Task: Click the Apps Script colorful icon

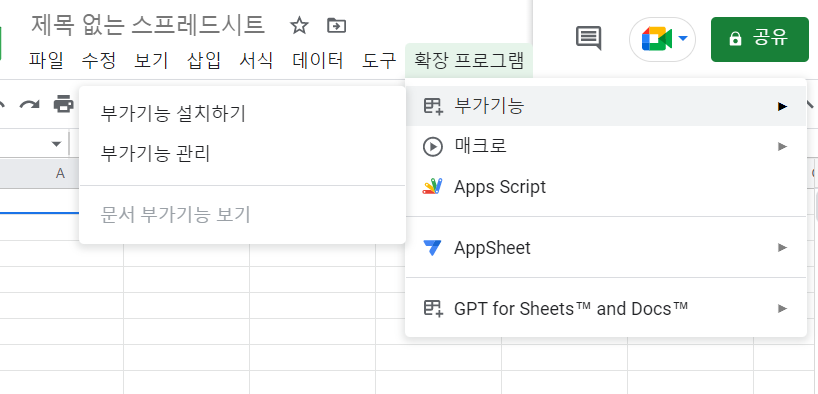Action: pyautogui.click(x=432, y=187)
